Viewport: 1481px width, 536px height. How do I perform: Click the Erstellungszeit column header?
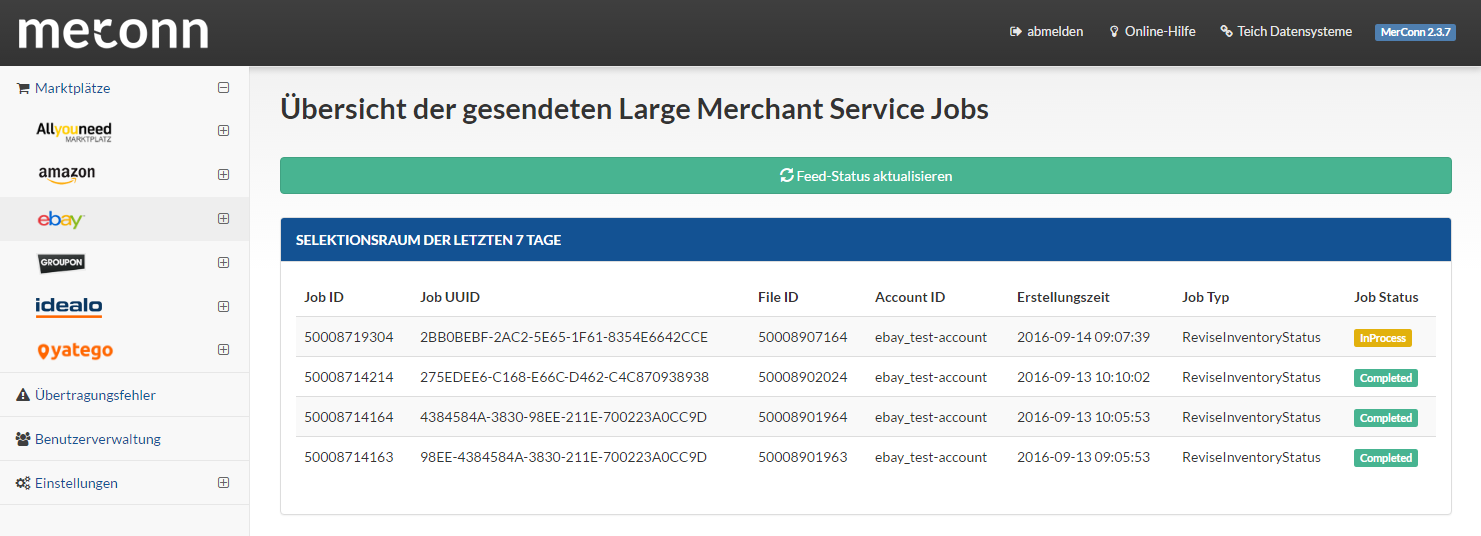1063,297
